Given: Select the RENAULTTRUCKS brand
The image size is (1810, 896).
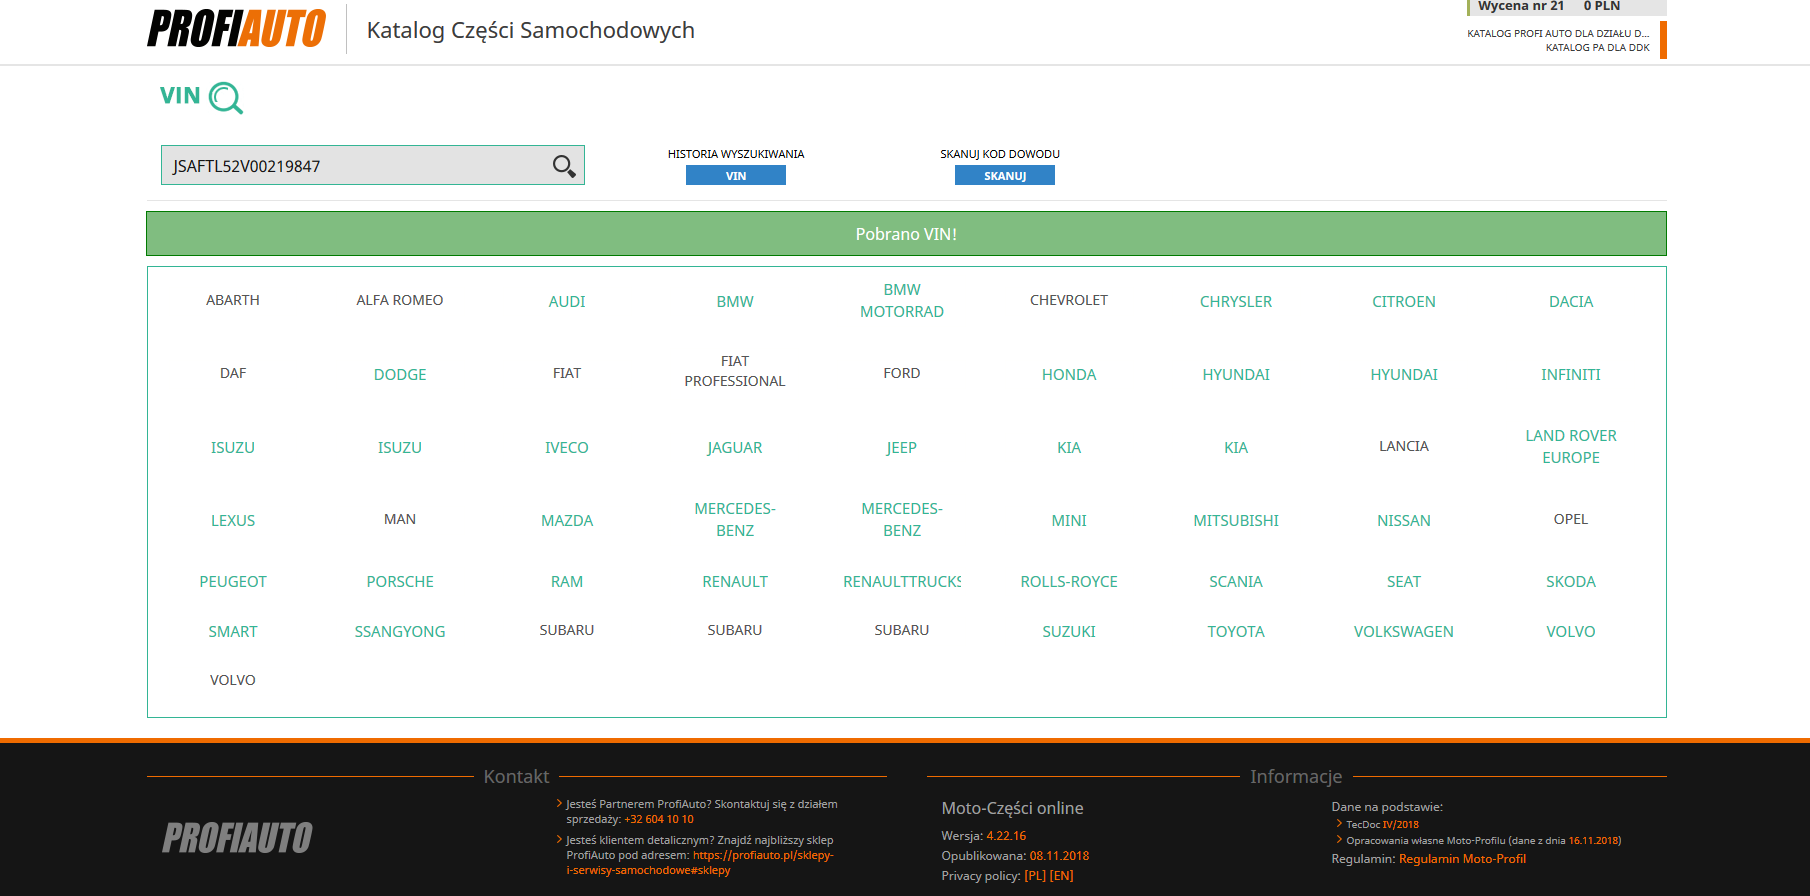Looking at the screenshot, I should point(902,581).
